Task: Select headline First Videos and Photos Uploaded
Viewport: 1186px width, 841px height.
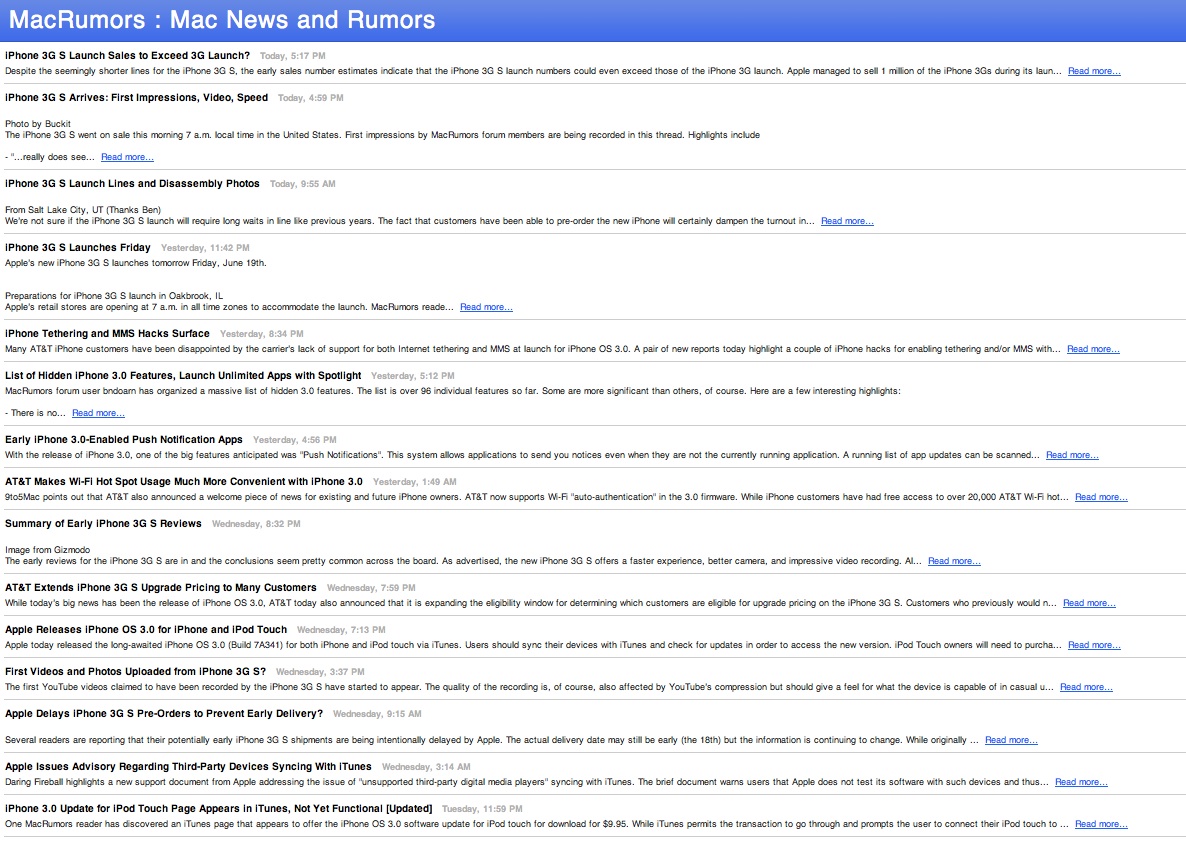Action: click(135, 672)
